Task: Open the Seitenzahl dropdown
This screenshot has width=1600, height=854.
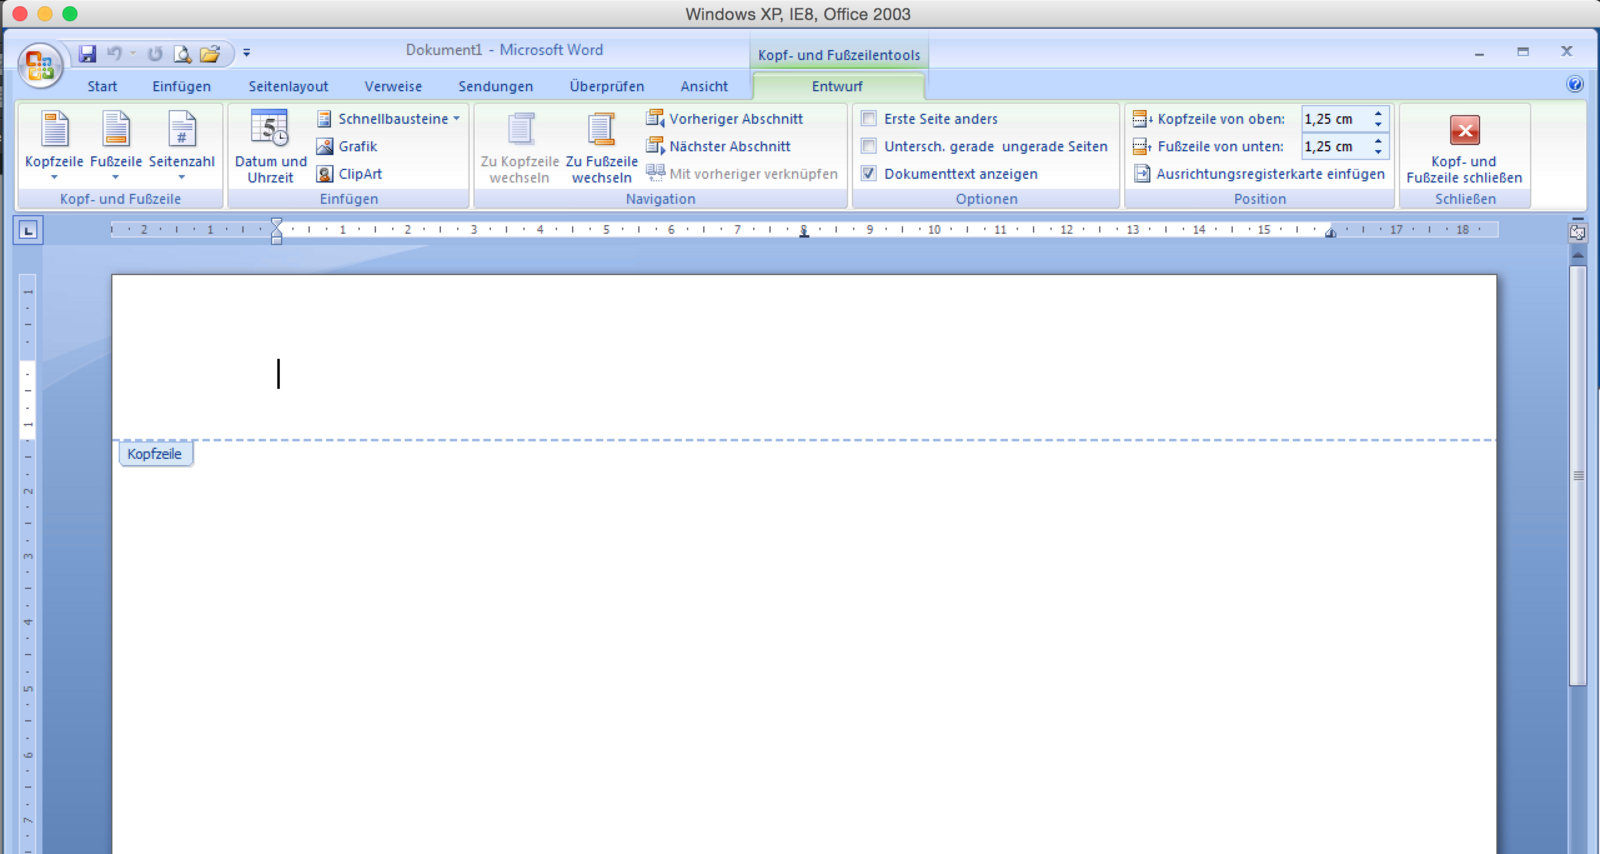Action: point(181,177)
